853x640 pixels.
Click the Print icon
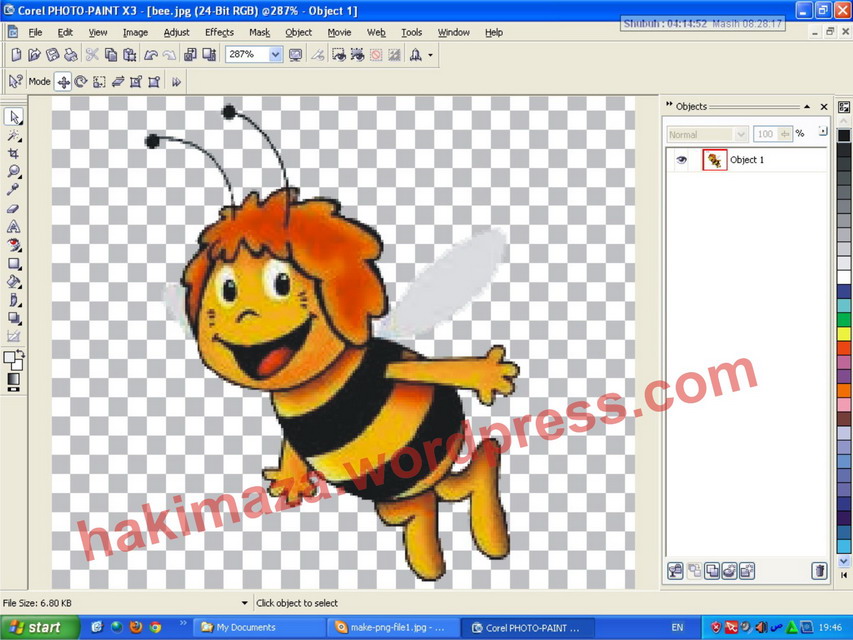pos(71,54)
